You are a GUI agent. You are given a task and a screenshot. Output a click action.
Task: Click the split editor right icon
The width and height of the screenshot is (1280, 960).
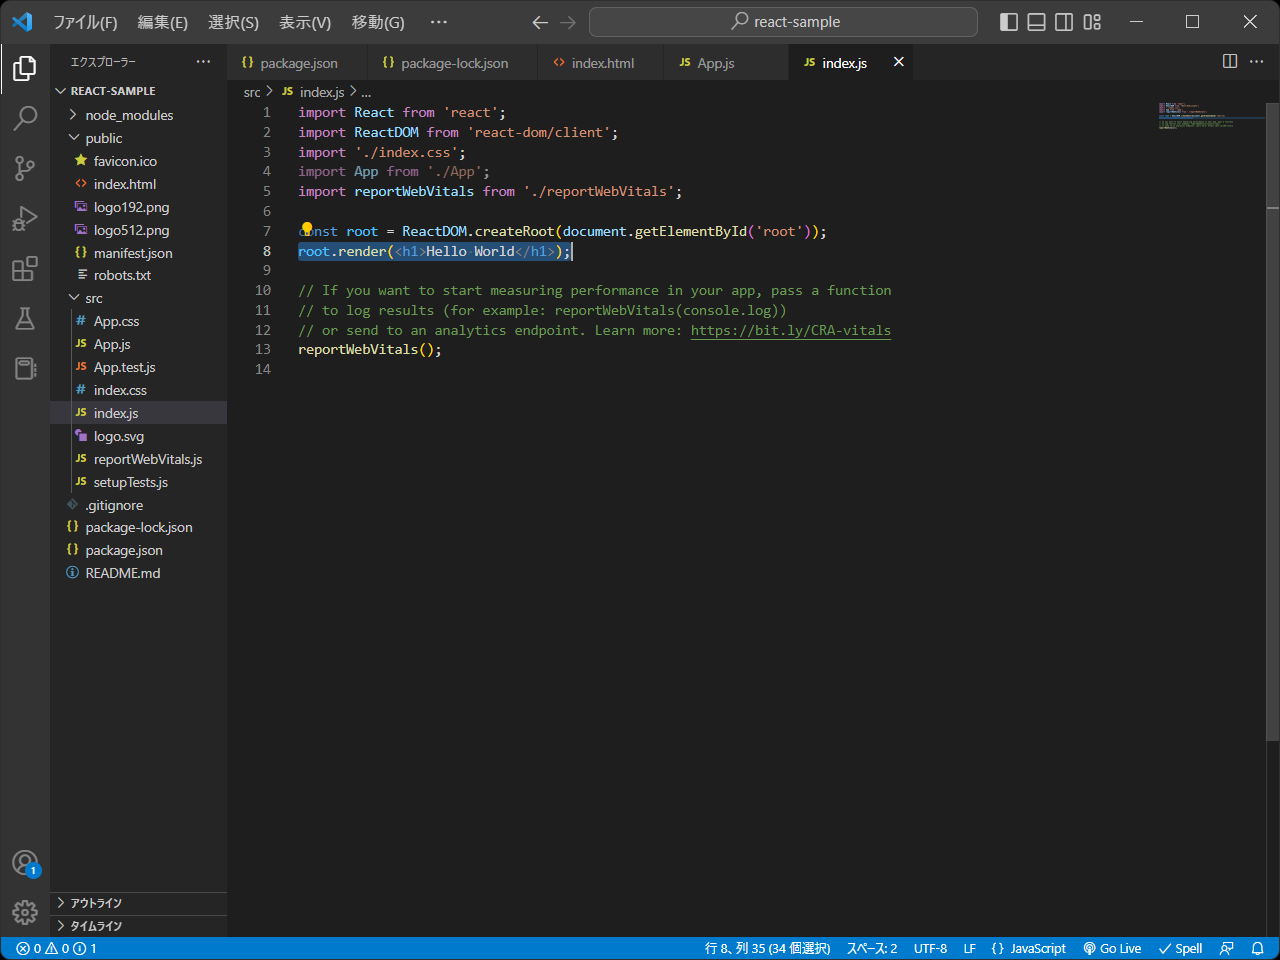click(1230, 61)
